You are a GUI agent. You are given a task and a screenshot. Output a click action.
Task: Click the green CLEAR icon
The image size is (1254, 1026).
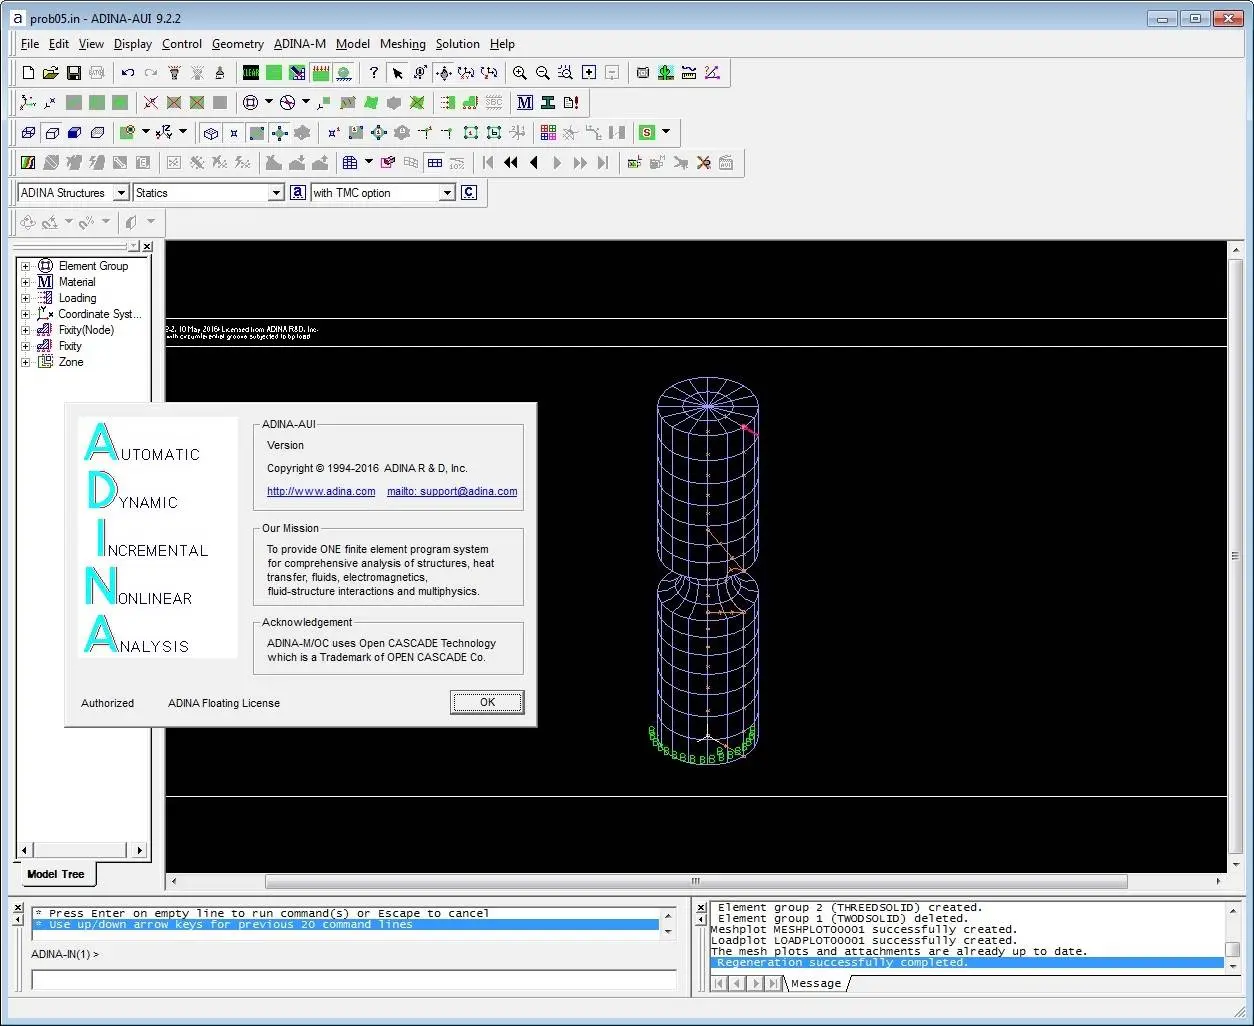tap(251, 73)
